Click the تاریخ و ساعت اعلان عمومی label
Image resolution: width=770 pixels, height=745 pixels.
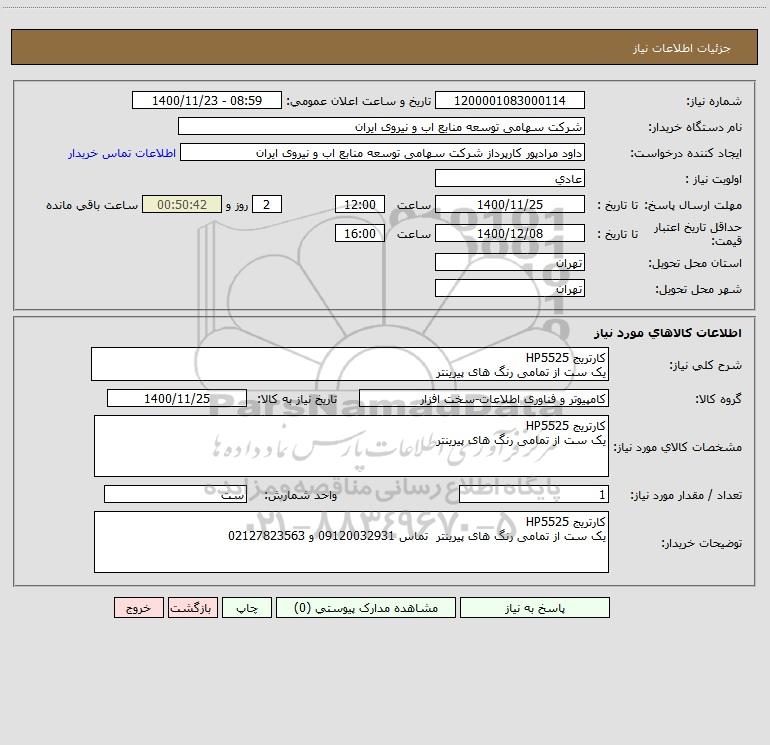click(359, 101)
